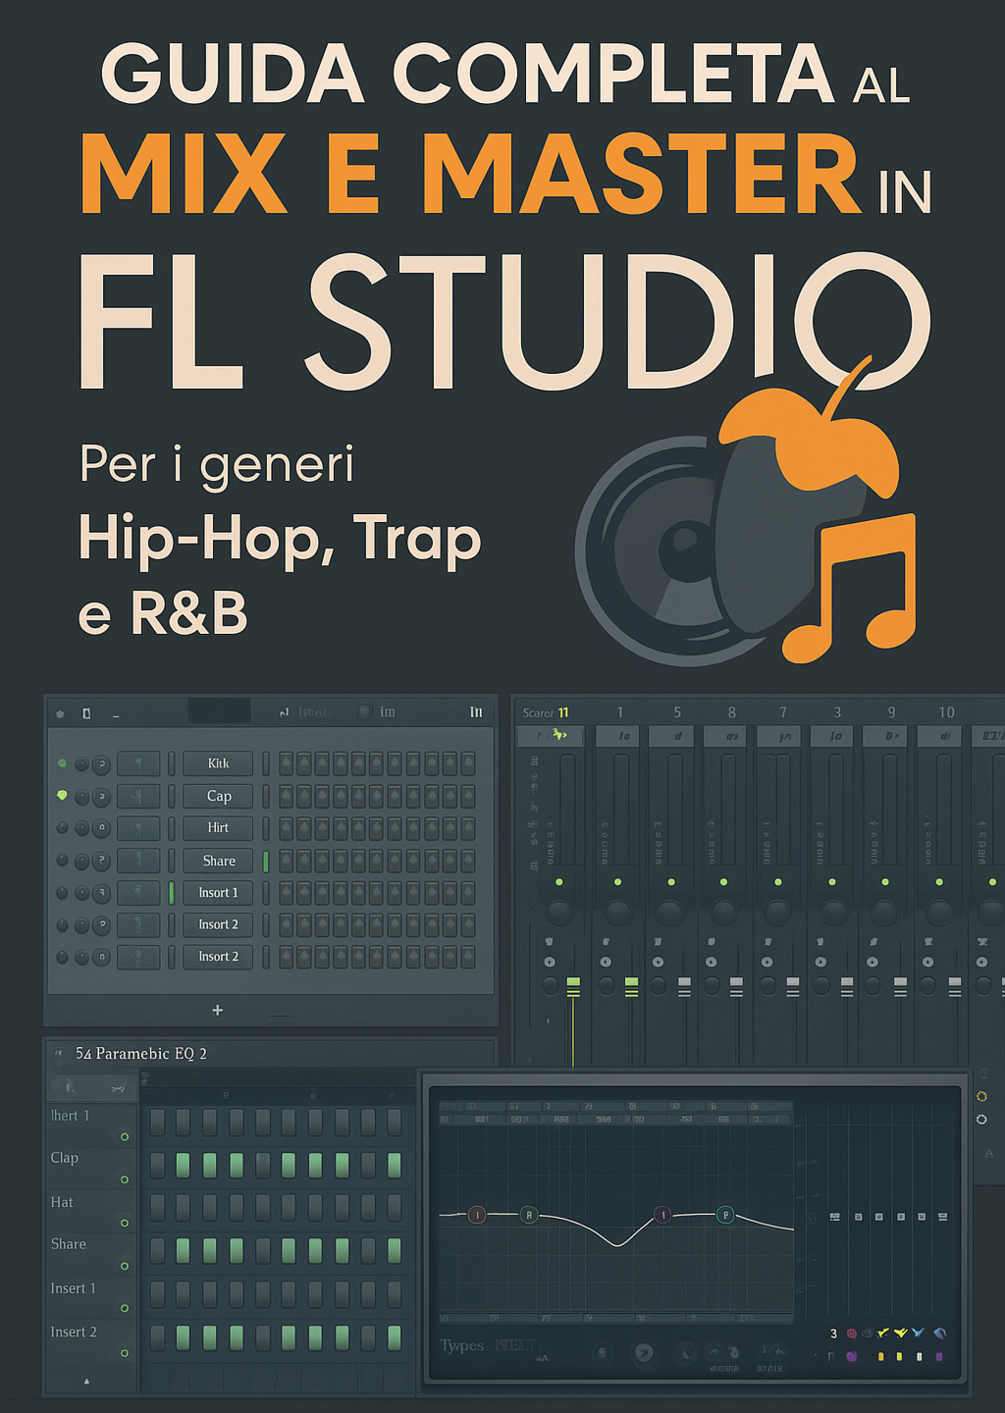Toggle the green mute dot on mixer track 8
The width and height of the screenshot is (1005, 1413).
point(724,882)
